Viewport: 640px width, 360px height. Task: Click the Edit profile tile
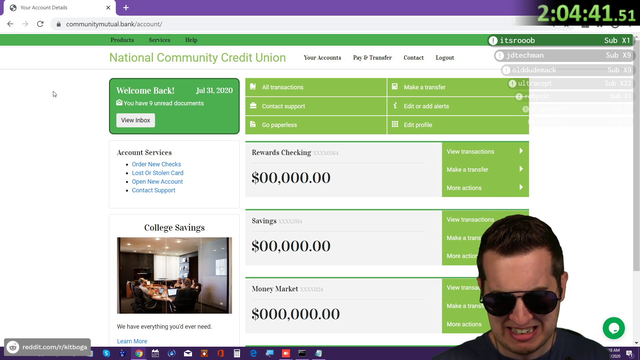458,124
